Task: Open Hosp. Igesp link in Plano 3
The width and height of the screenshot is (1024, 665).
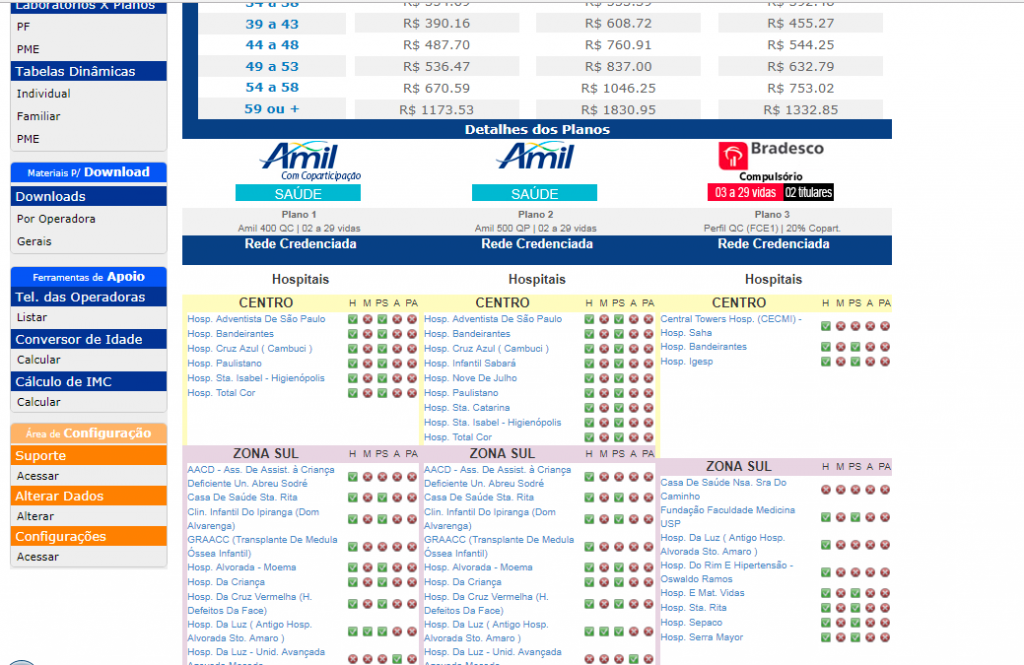Action: tap(686, 362)
